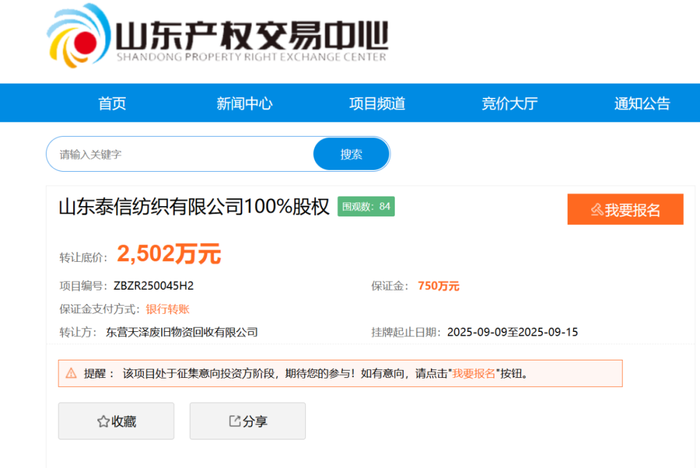The width and height of the screenshot is (700, 468).
Task: Open the 新闻中心 nav item
Action: (x=244, y=104)
